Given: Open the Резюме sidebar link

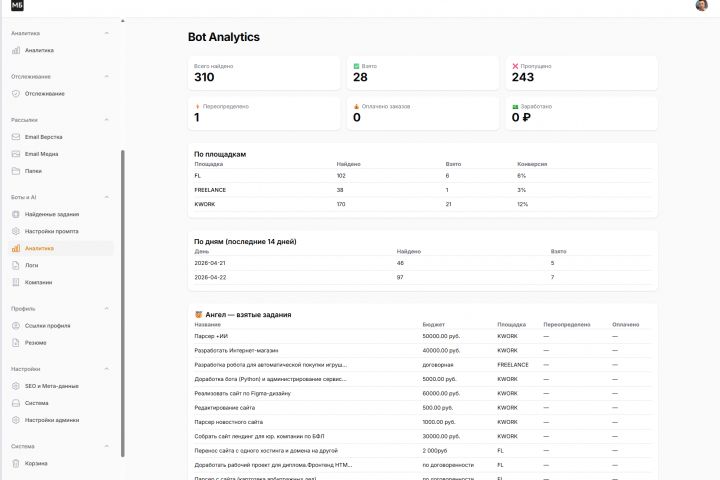Looking at the screenshot, I should point(35,343).
